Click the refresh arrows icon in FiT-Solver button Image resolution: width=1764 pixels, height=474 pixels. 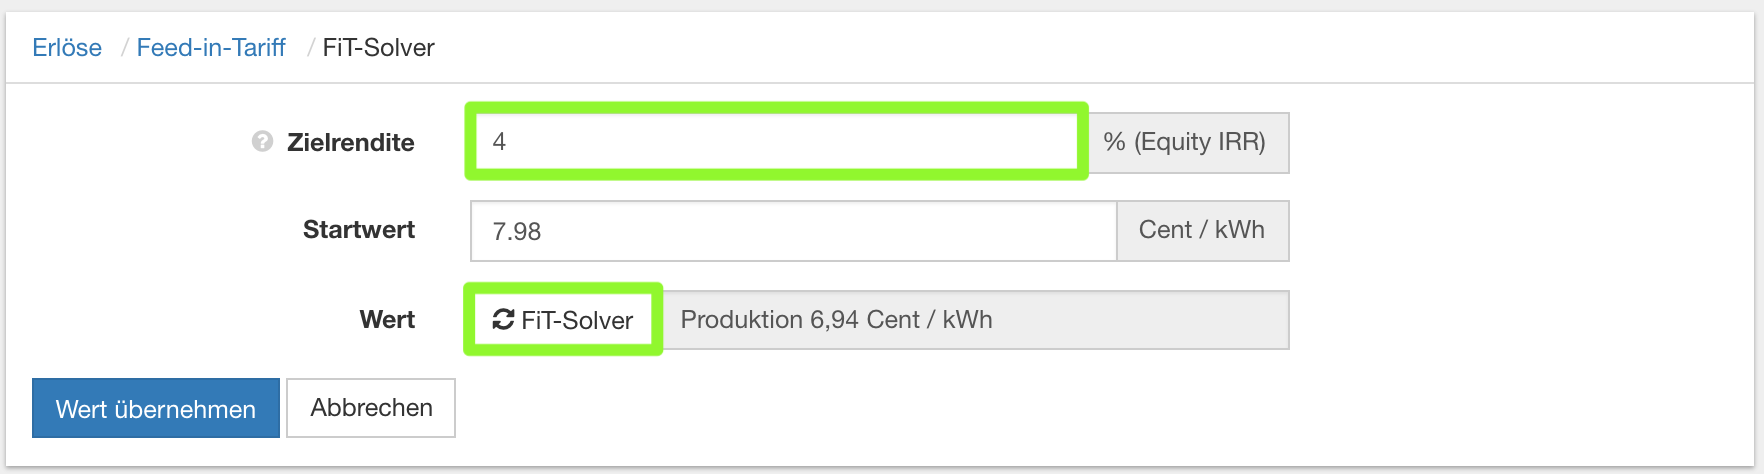tap(503, 320)
